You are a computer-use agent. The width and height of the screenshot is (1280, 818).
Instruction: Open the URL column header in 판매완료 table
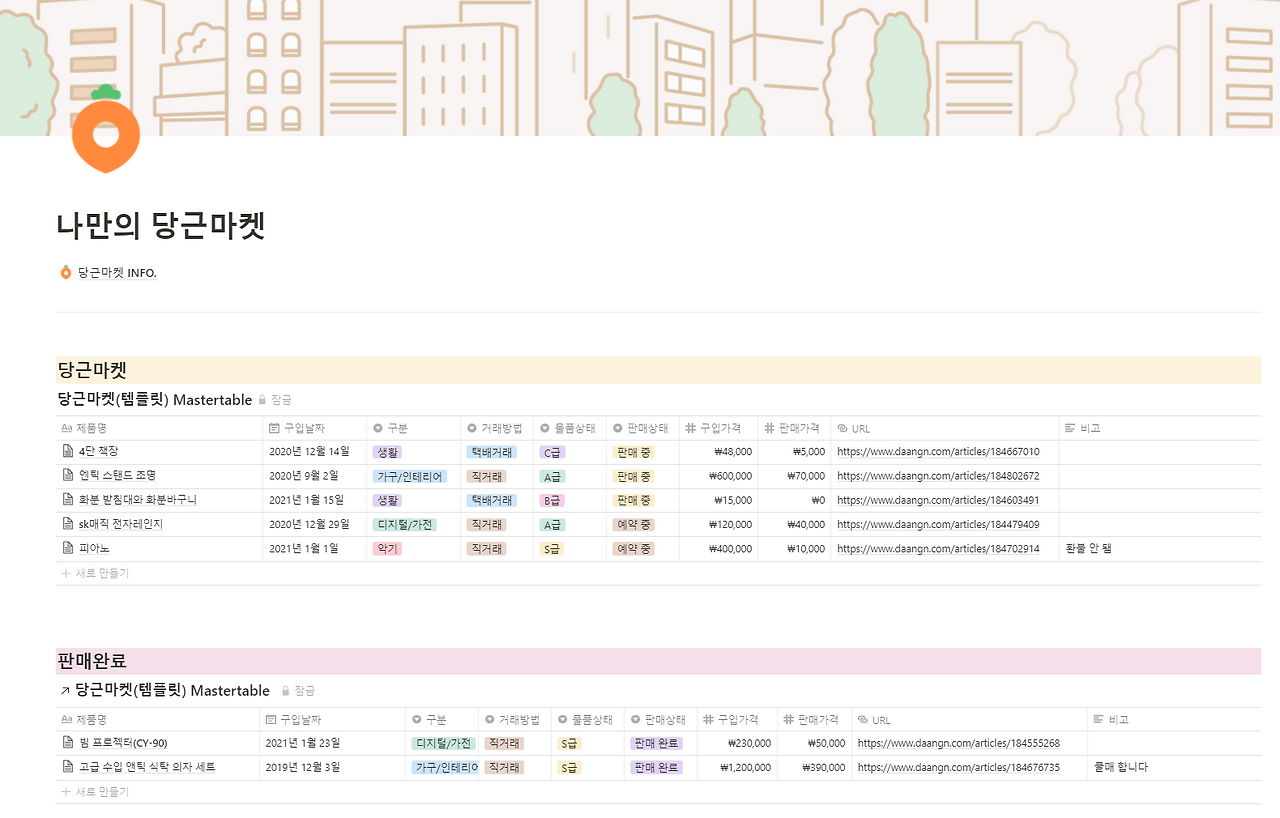pos(969,719)
